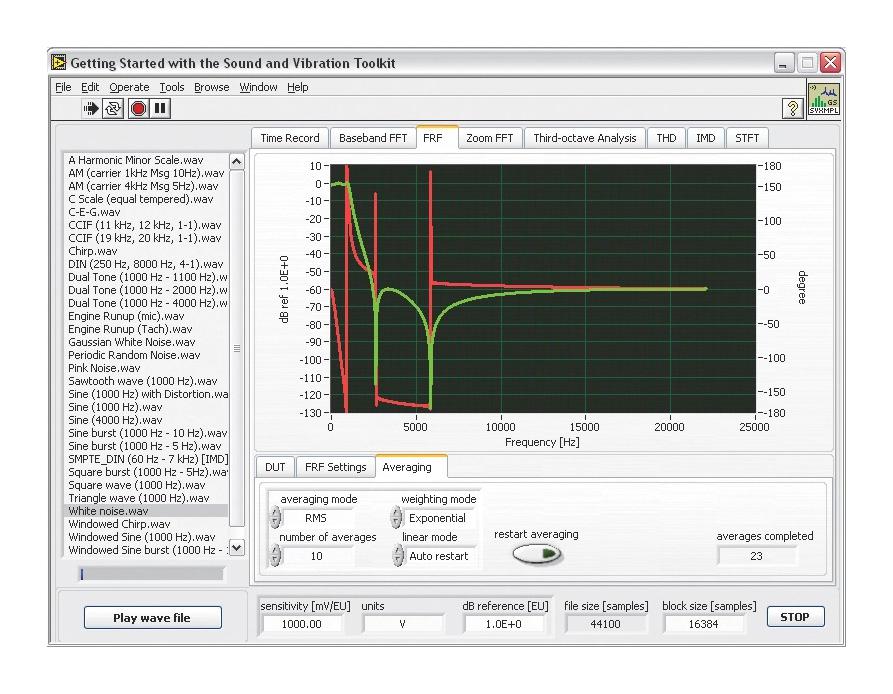This screenshot has height=694, width=893.
Task: Click the Play wave file button
Action: [x=152, y=618]
